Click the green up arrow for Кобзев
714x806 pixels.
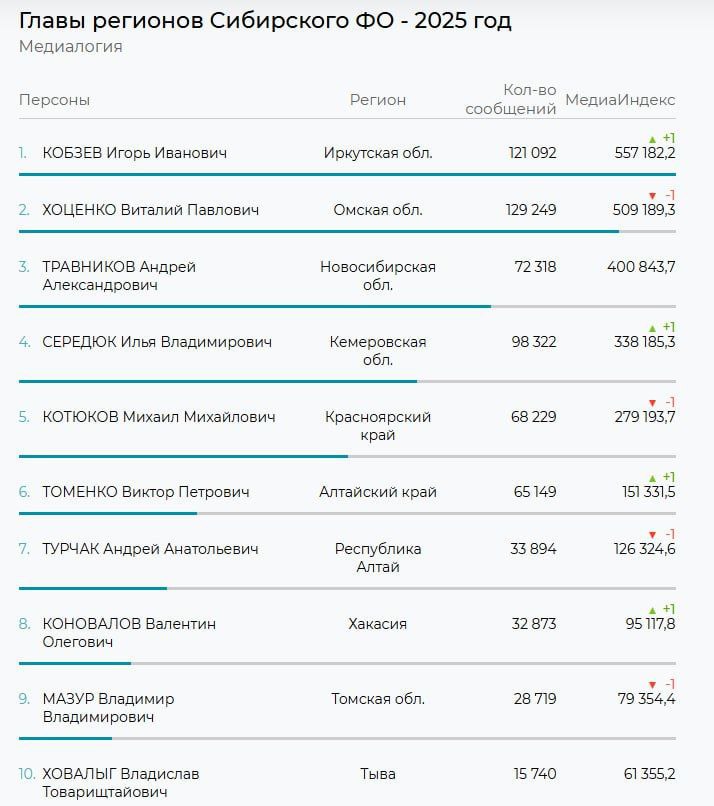652,139
